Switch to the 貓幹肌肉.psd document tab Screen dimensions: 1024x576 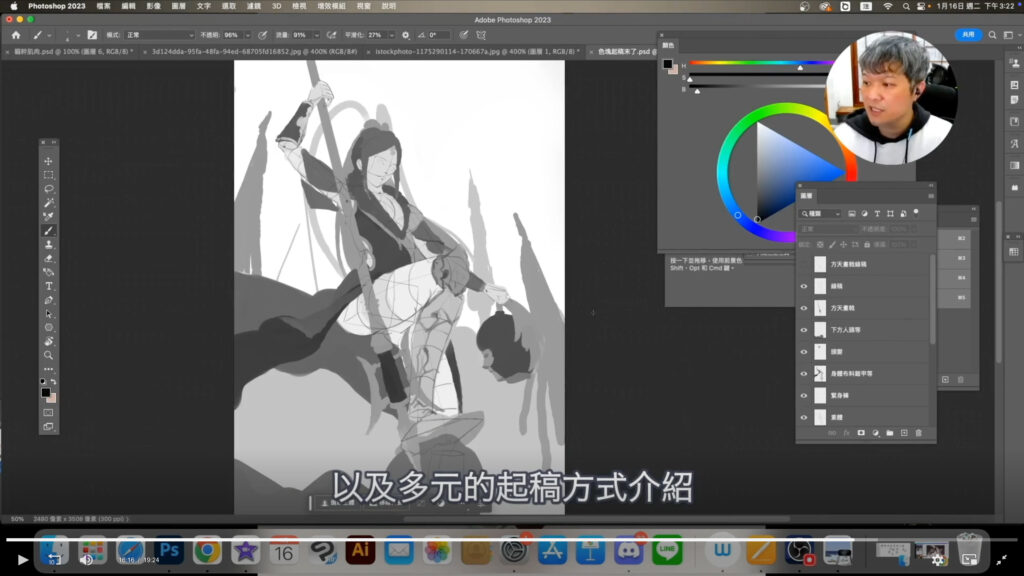click(x=75, y=51)
